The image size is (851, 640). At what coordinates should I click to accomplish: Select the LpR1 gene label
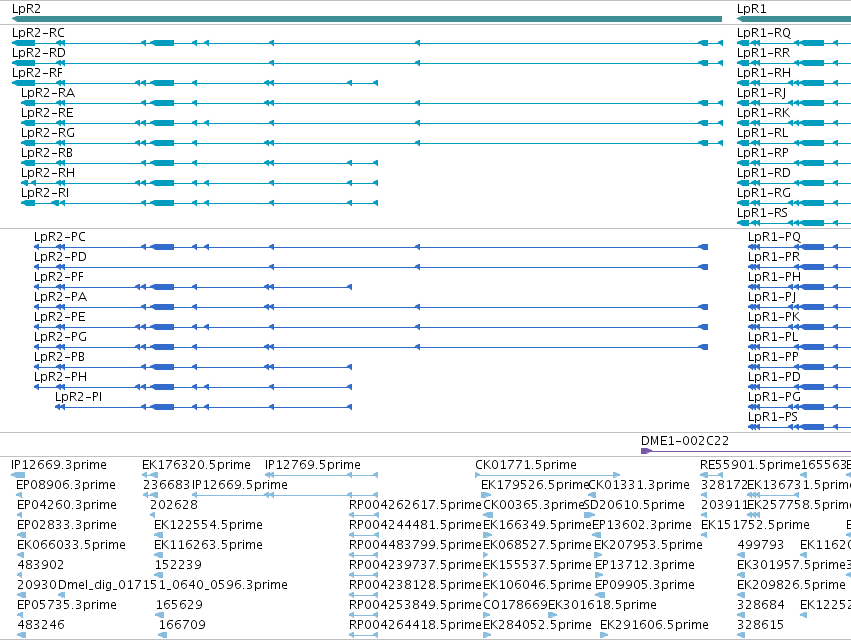pyautogui.click(x=751, y=9)
